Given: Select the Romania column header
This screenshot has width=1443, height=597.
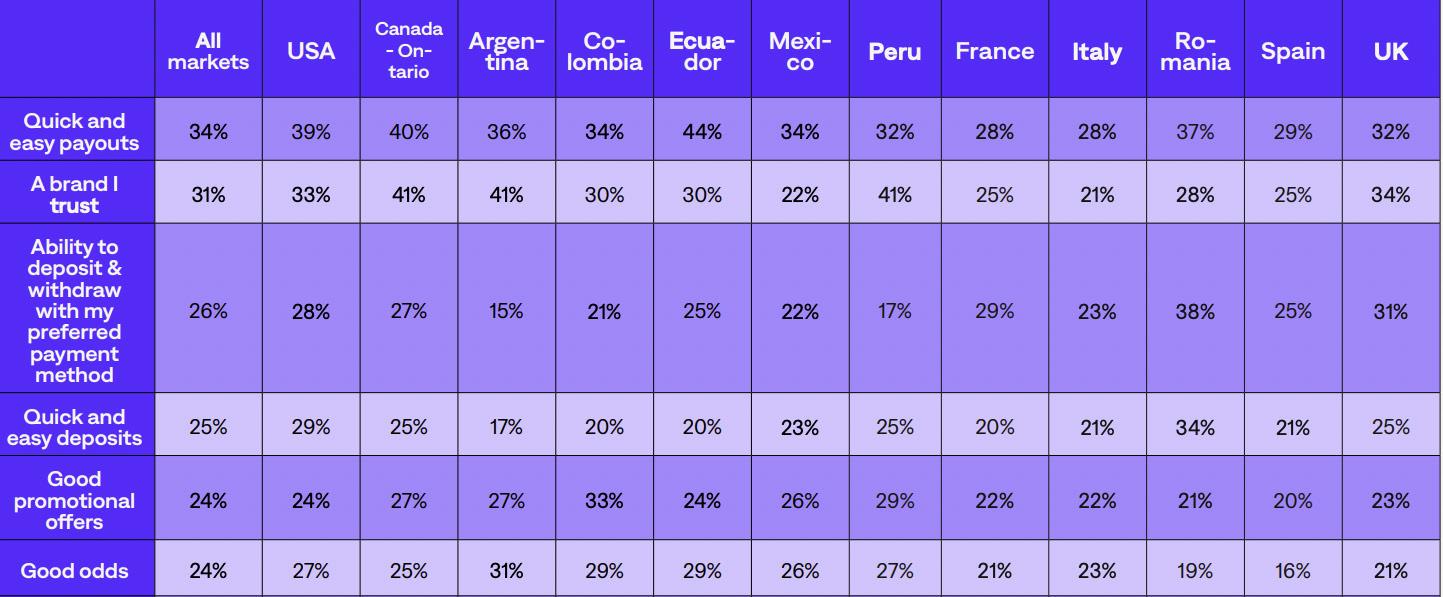Looking at the screenshot, I should coord(1195,51).
